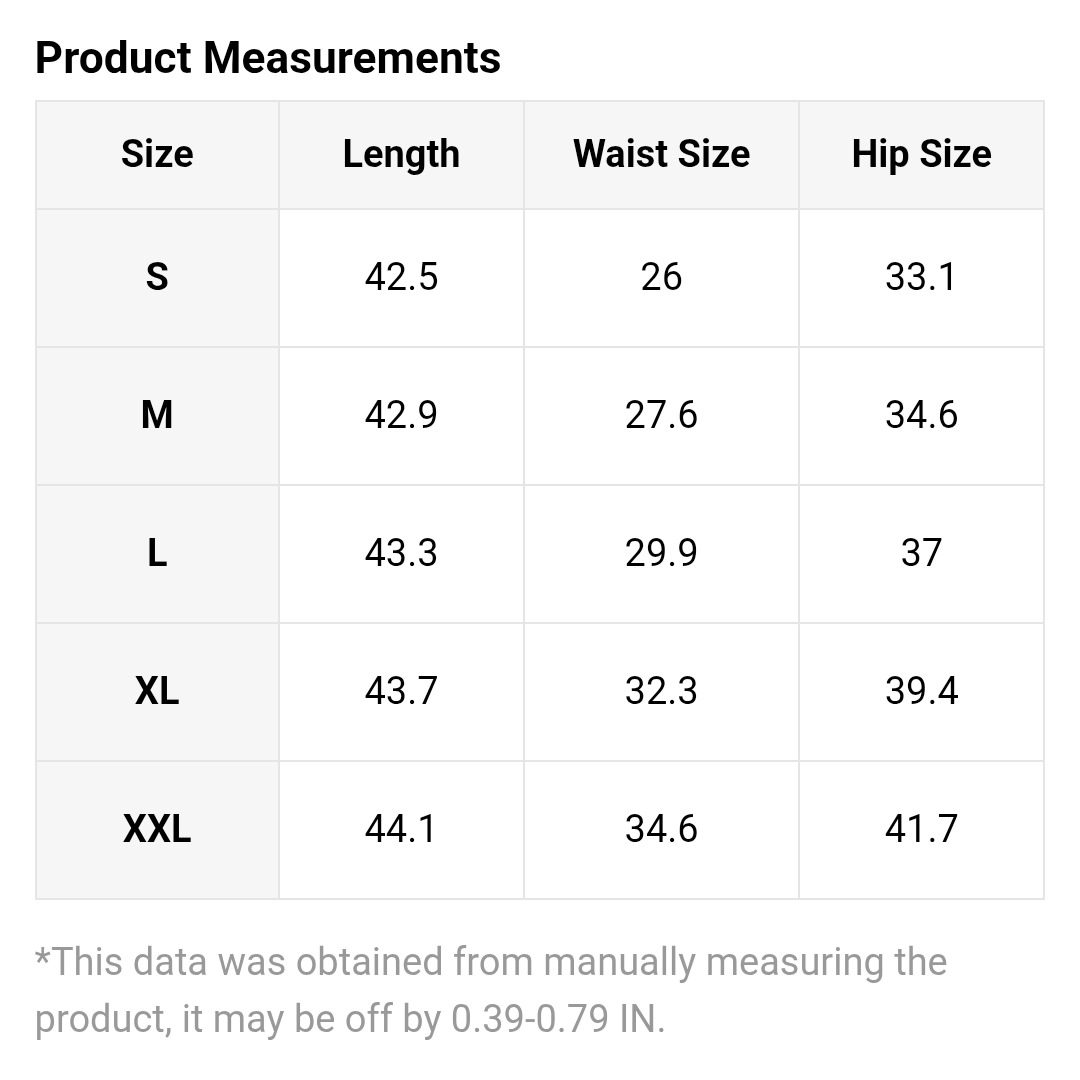This screenshot has width=1080, height=1080.
Task: Click the Waist Size column header
Action: pyautogui.click(x=661, y=154)
